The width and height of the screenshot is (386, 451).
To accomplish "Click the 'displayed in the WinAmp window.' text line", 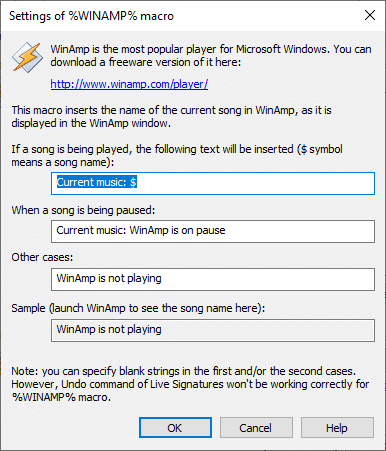I will (x=91, y=123).
